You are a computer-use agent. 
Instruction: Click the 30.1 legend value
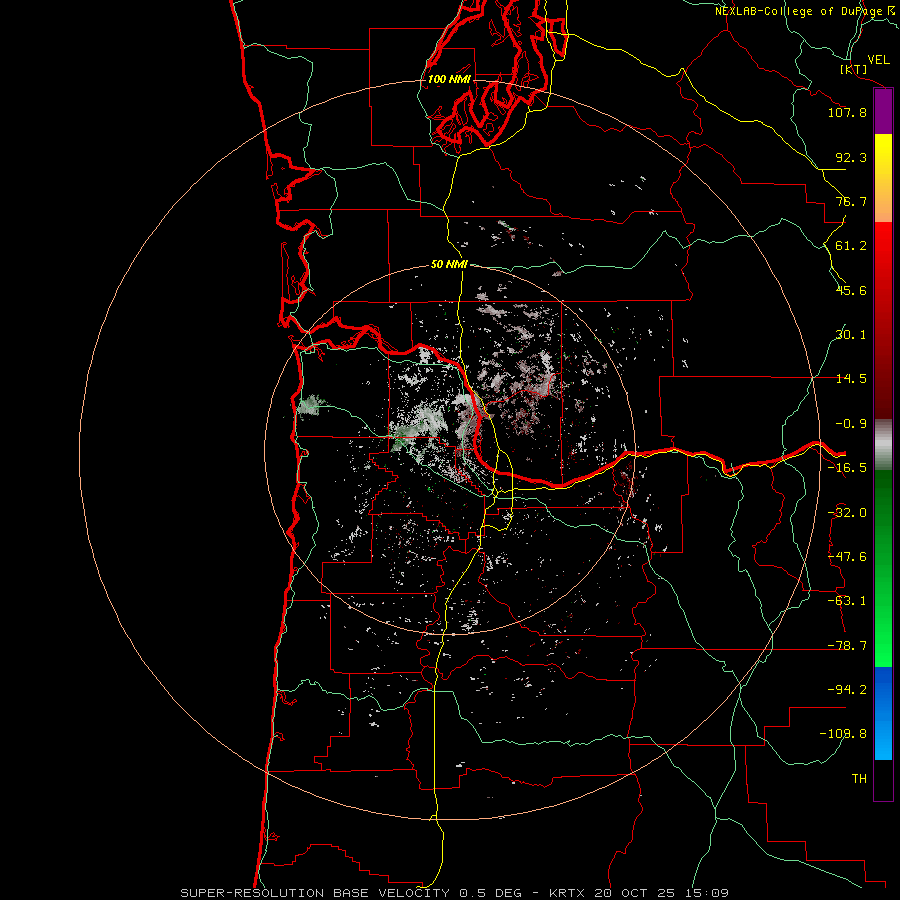pyautogui.click(x=851, y=335)
